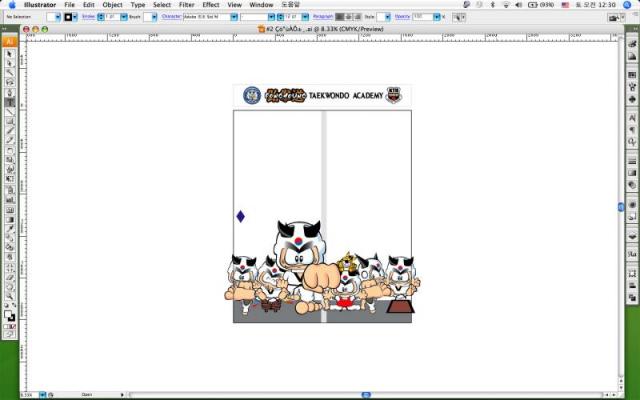Open the font style dropdown
Image resolution: width=640 pixels, height=400 pixels.
pos(271,17)
